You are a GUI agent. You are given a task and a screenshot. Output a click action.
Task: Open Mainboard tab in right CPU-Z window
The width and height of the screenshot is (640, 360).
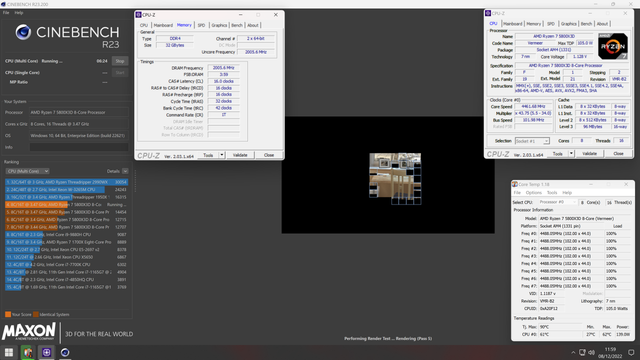pyautogui.click(x=513, y=24)
